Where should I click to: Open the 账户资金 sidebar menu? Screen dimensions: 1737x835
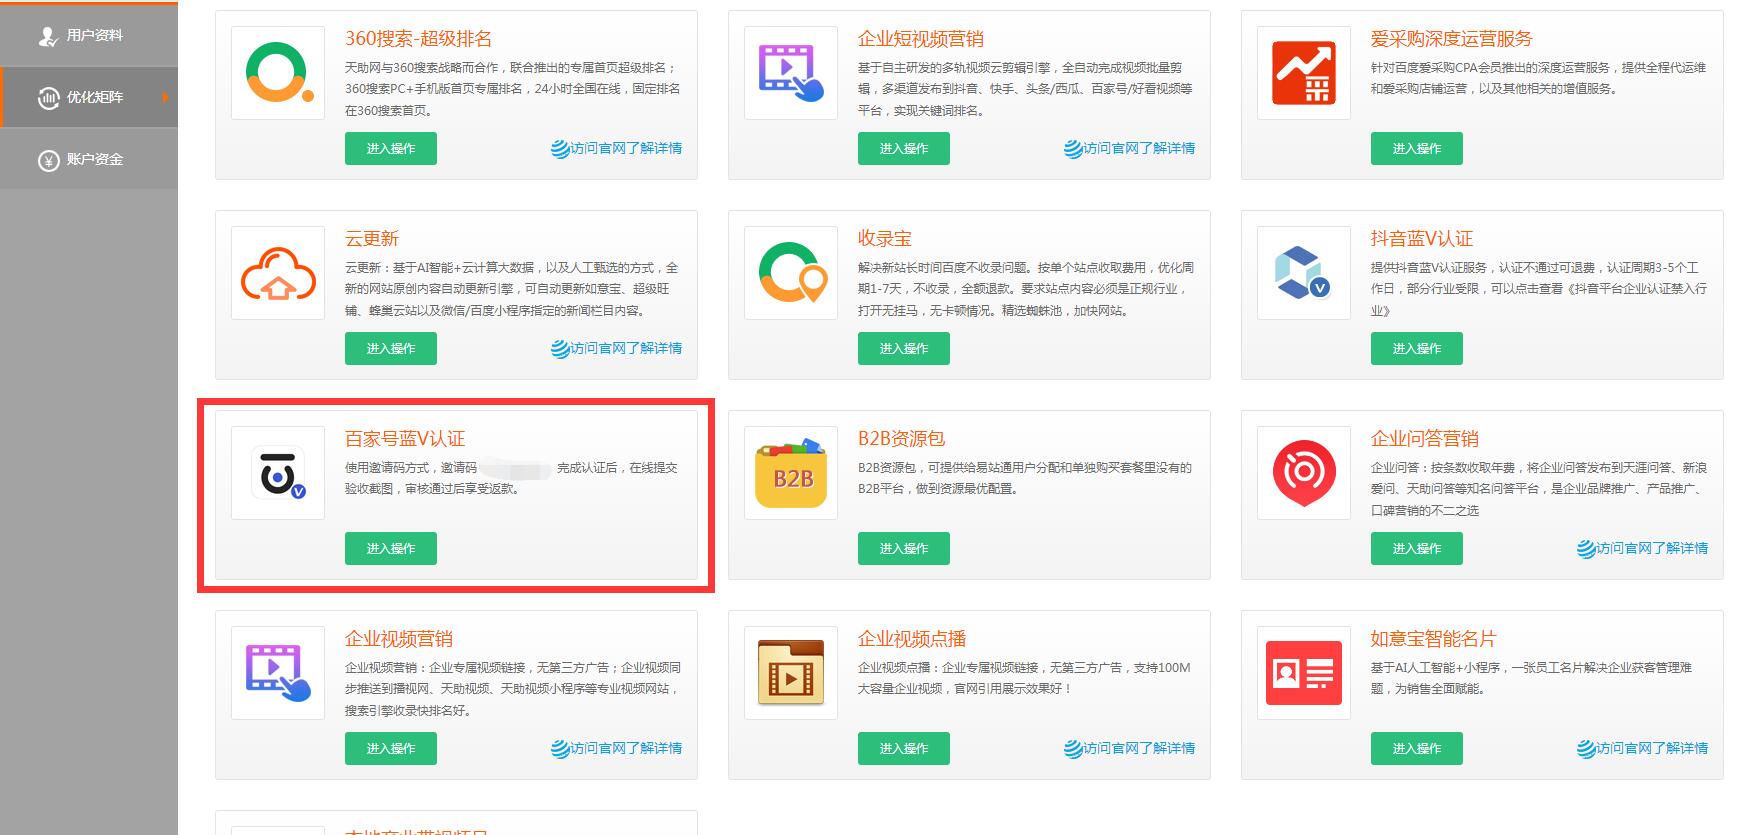point(89,159)
